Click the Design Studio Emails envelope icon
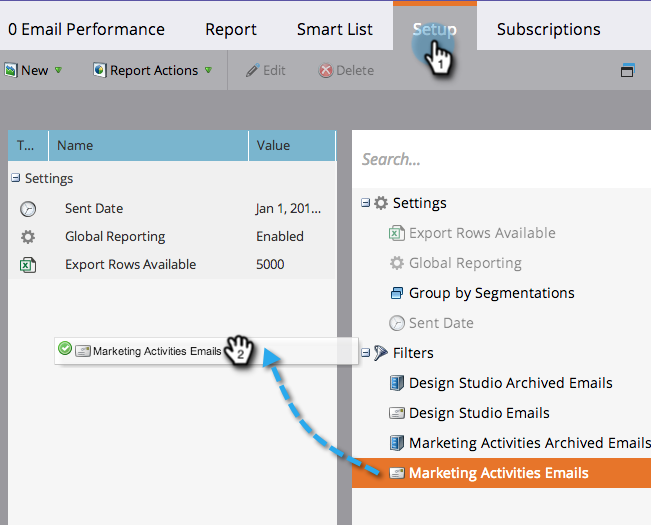This screenshot has width=651, height=525. point(397,413)
